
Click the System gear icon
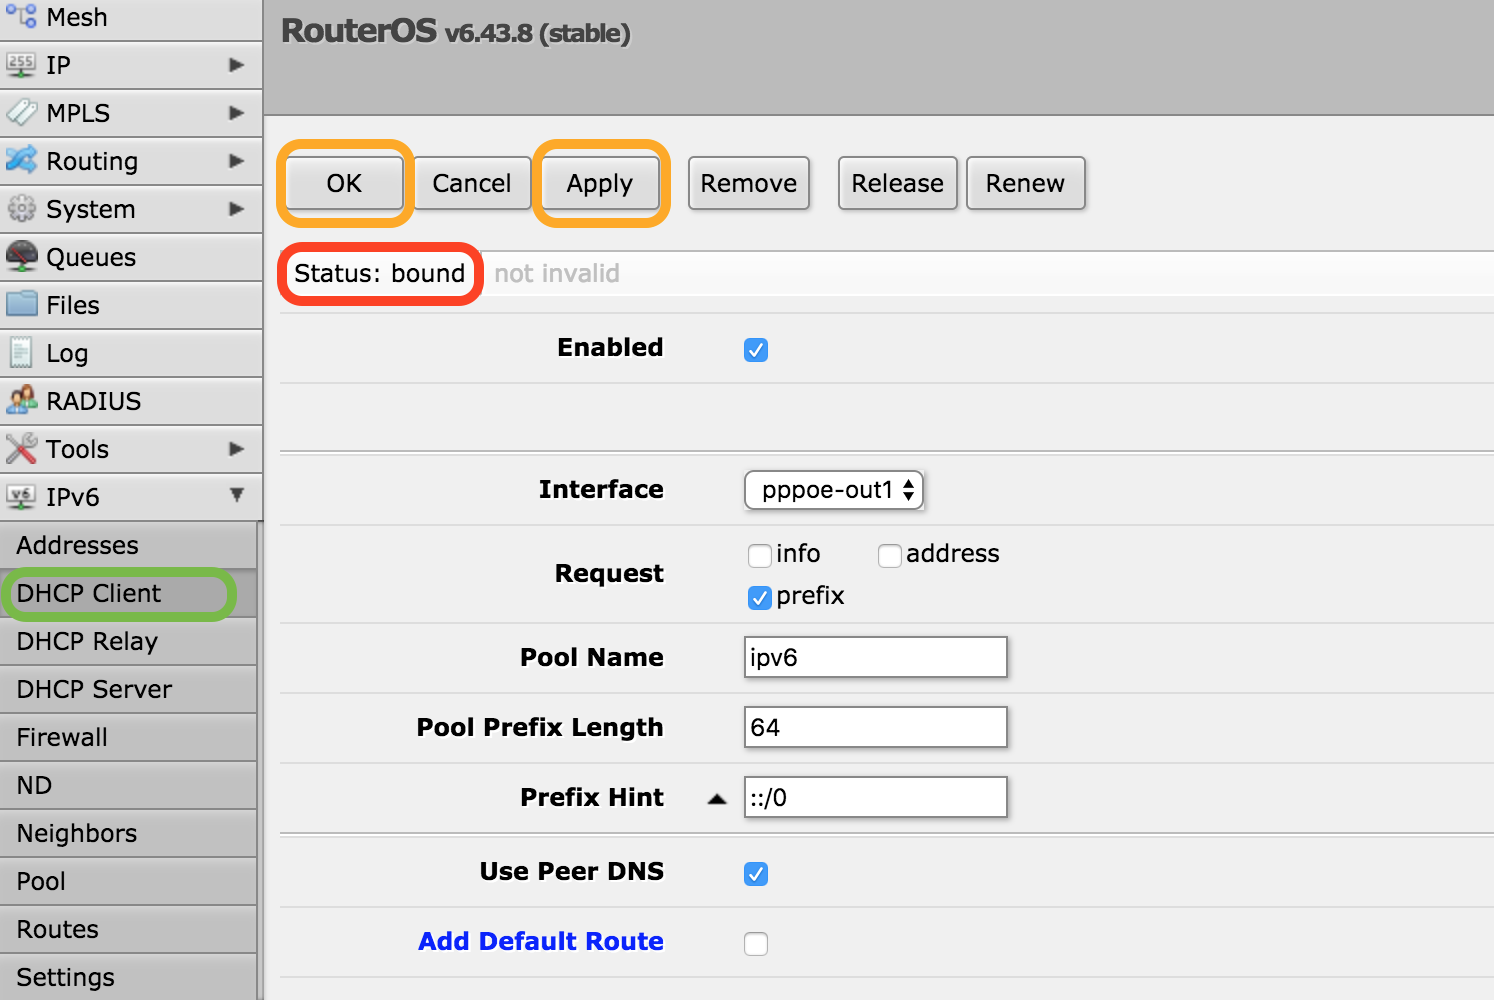pos(21,209)
